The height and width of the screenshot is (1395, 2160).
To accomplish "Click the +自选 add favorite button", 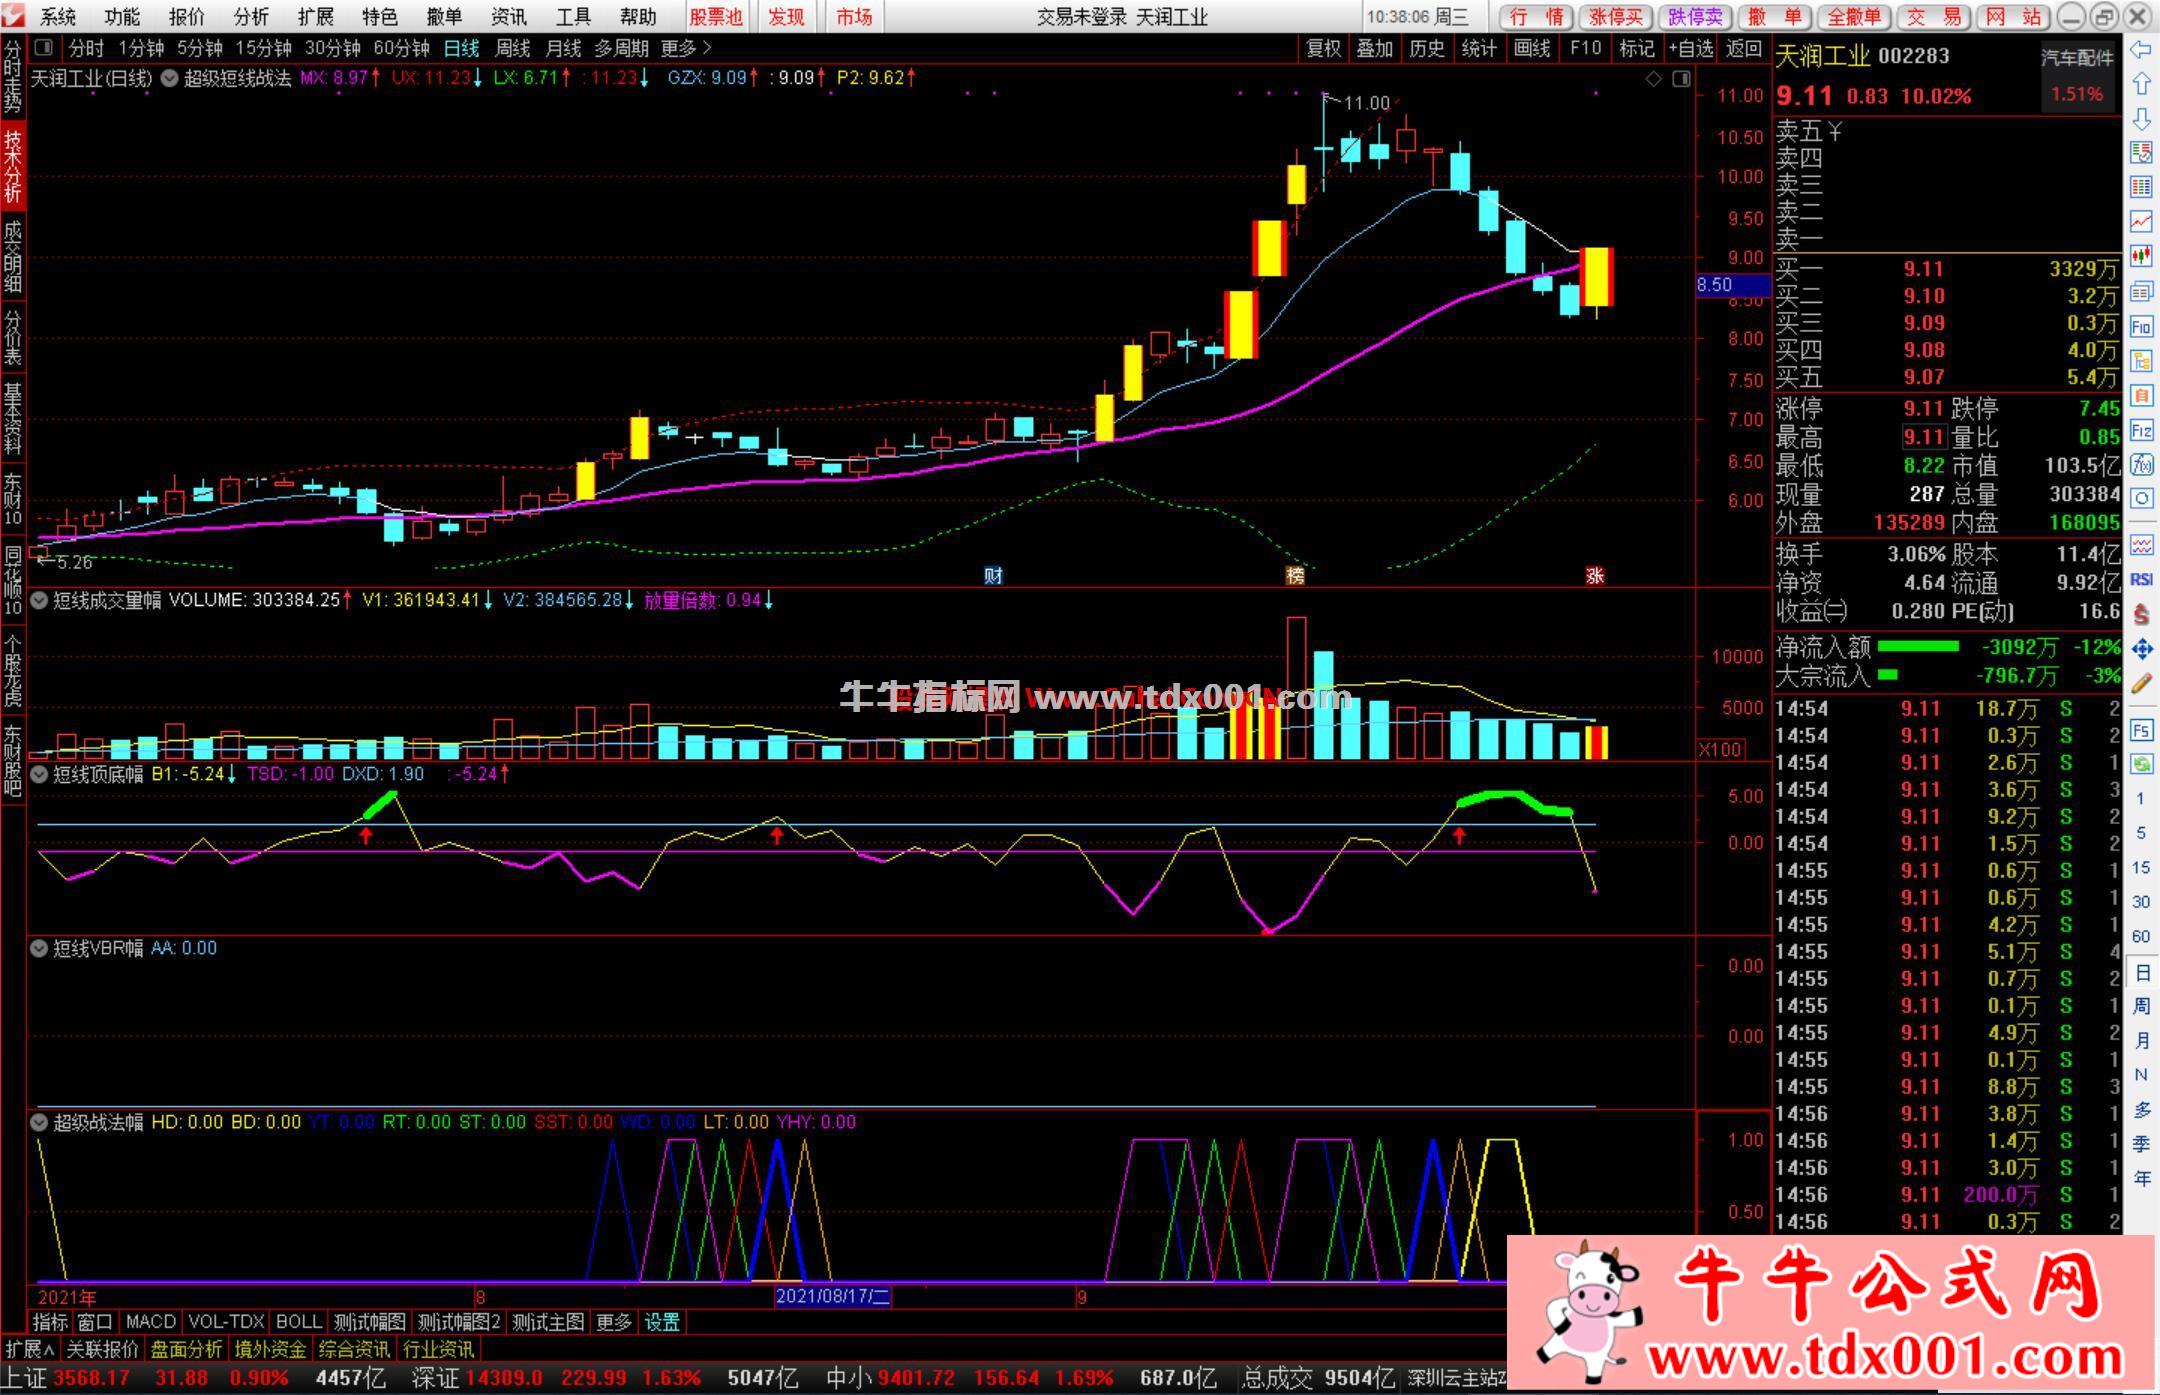I will tap(1691, 48).
